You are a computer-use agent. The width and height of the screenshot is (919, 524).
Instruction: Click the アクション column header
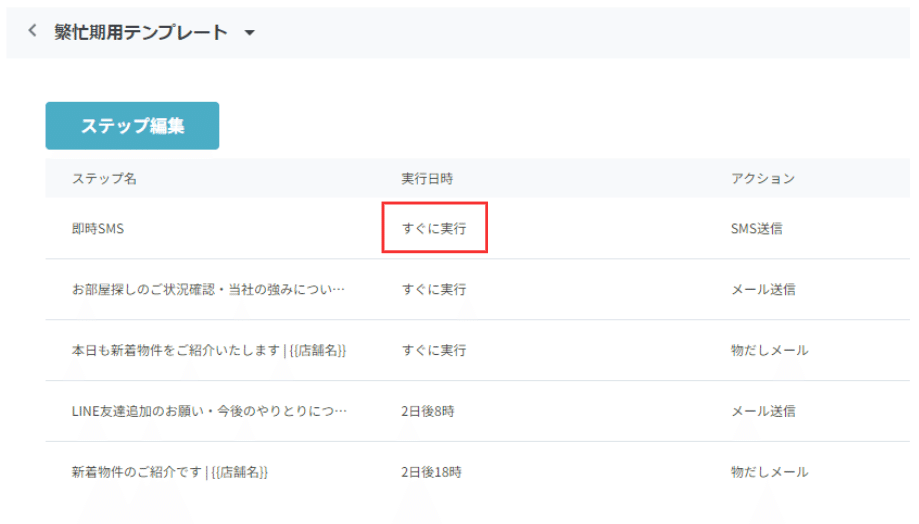[763, 179]
